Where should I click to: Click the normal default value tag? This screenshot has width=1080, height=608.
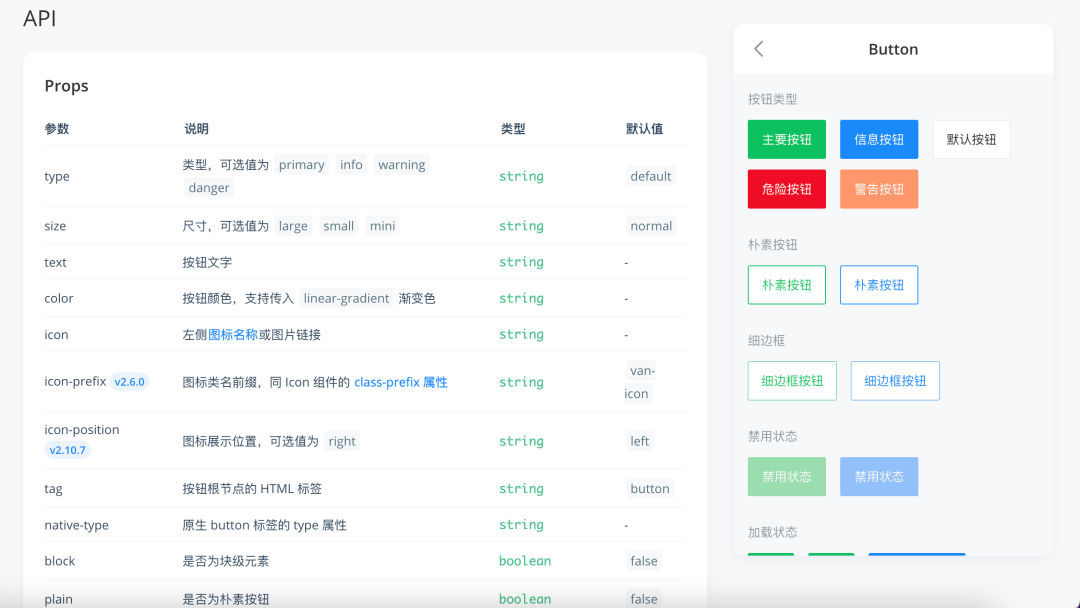(x=651, y=226)
